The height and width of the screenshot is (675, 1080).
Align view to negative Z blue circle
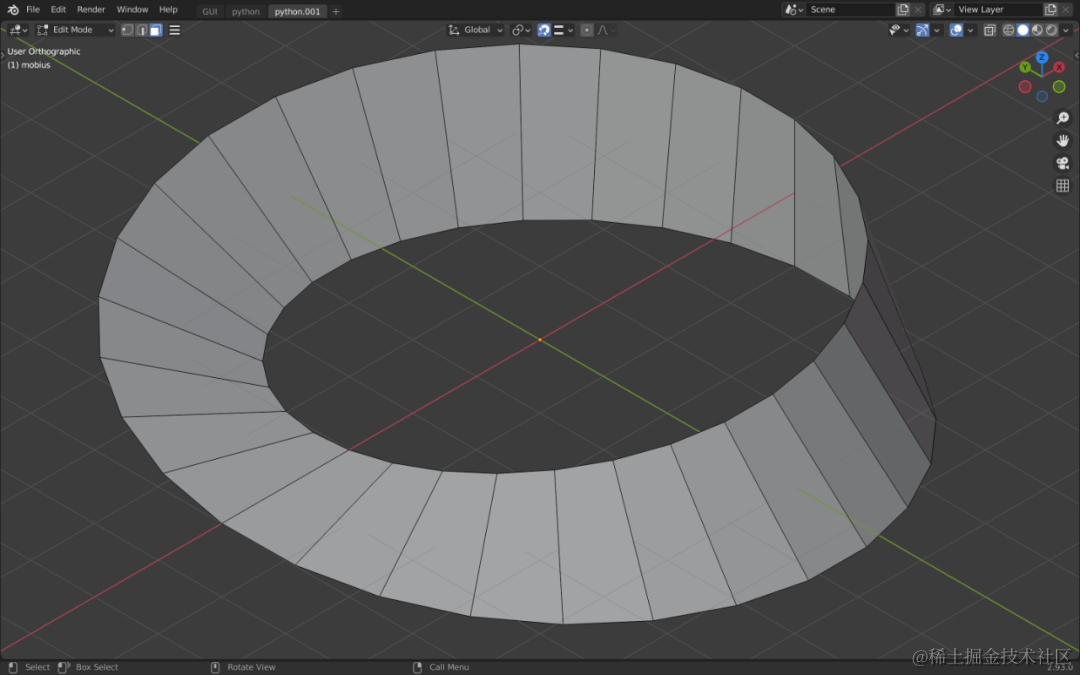(x=1042, y=96)
